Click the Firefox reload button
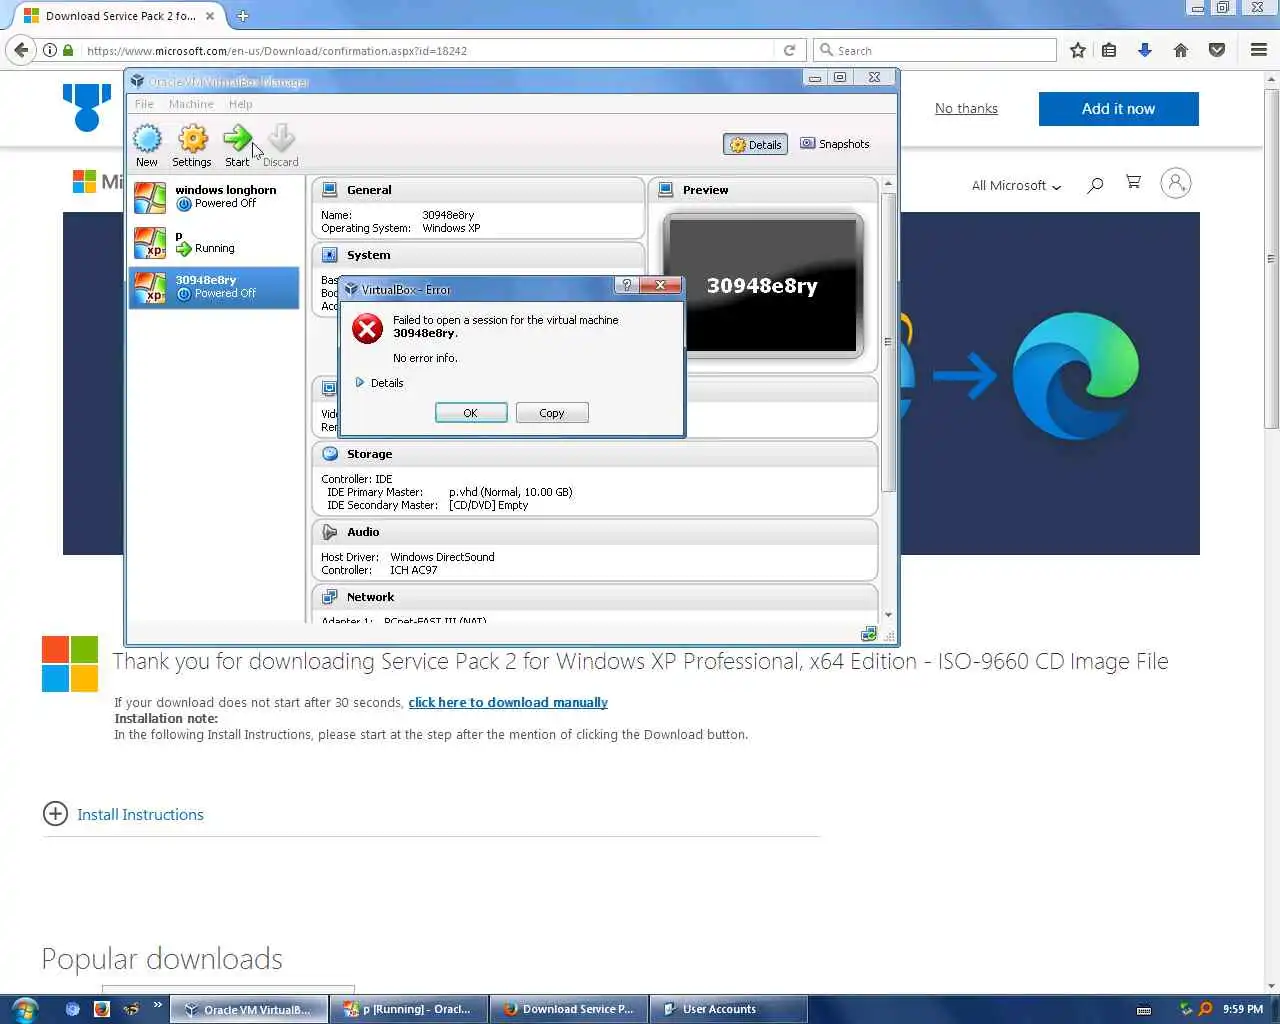 pyautogui.click(x=789, y=50)
